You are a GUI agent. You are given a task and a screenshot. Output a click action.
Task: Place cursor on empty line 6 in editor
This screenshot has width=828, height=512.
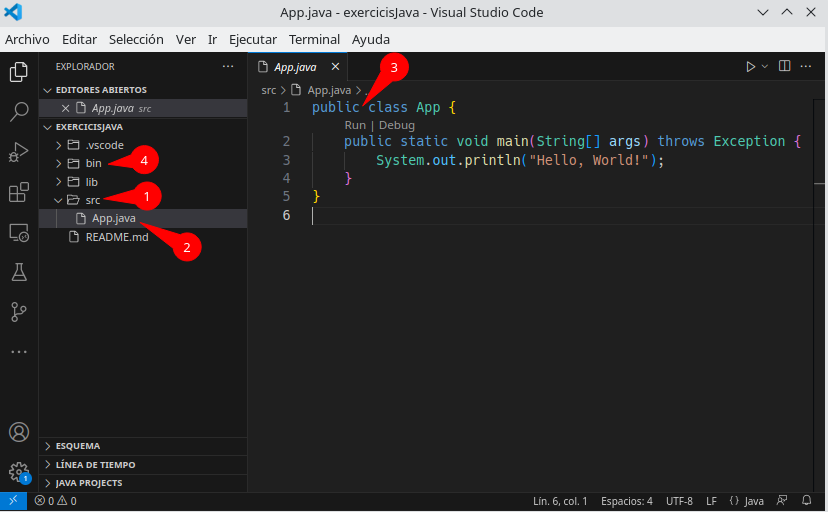click(562, 215)
